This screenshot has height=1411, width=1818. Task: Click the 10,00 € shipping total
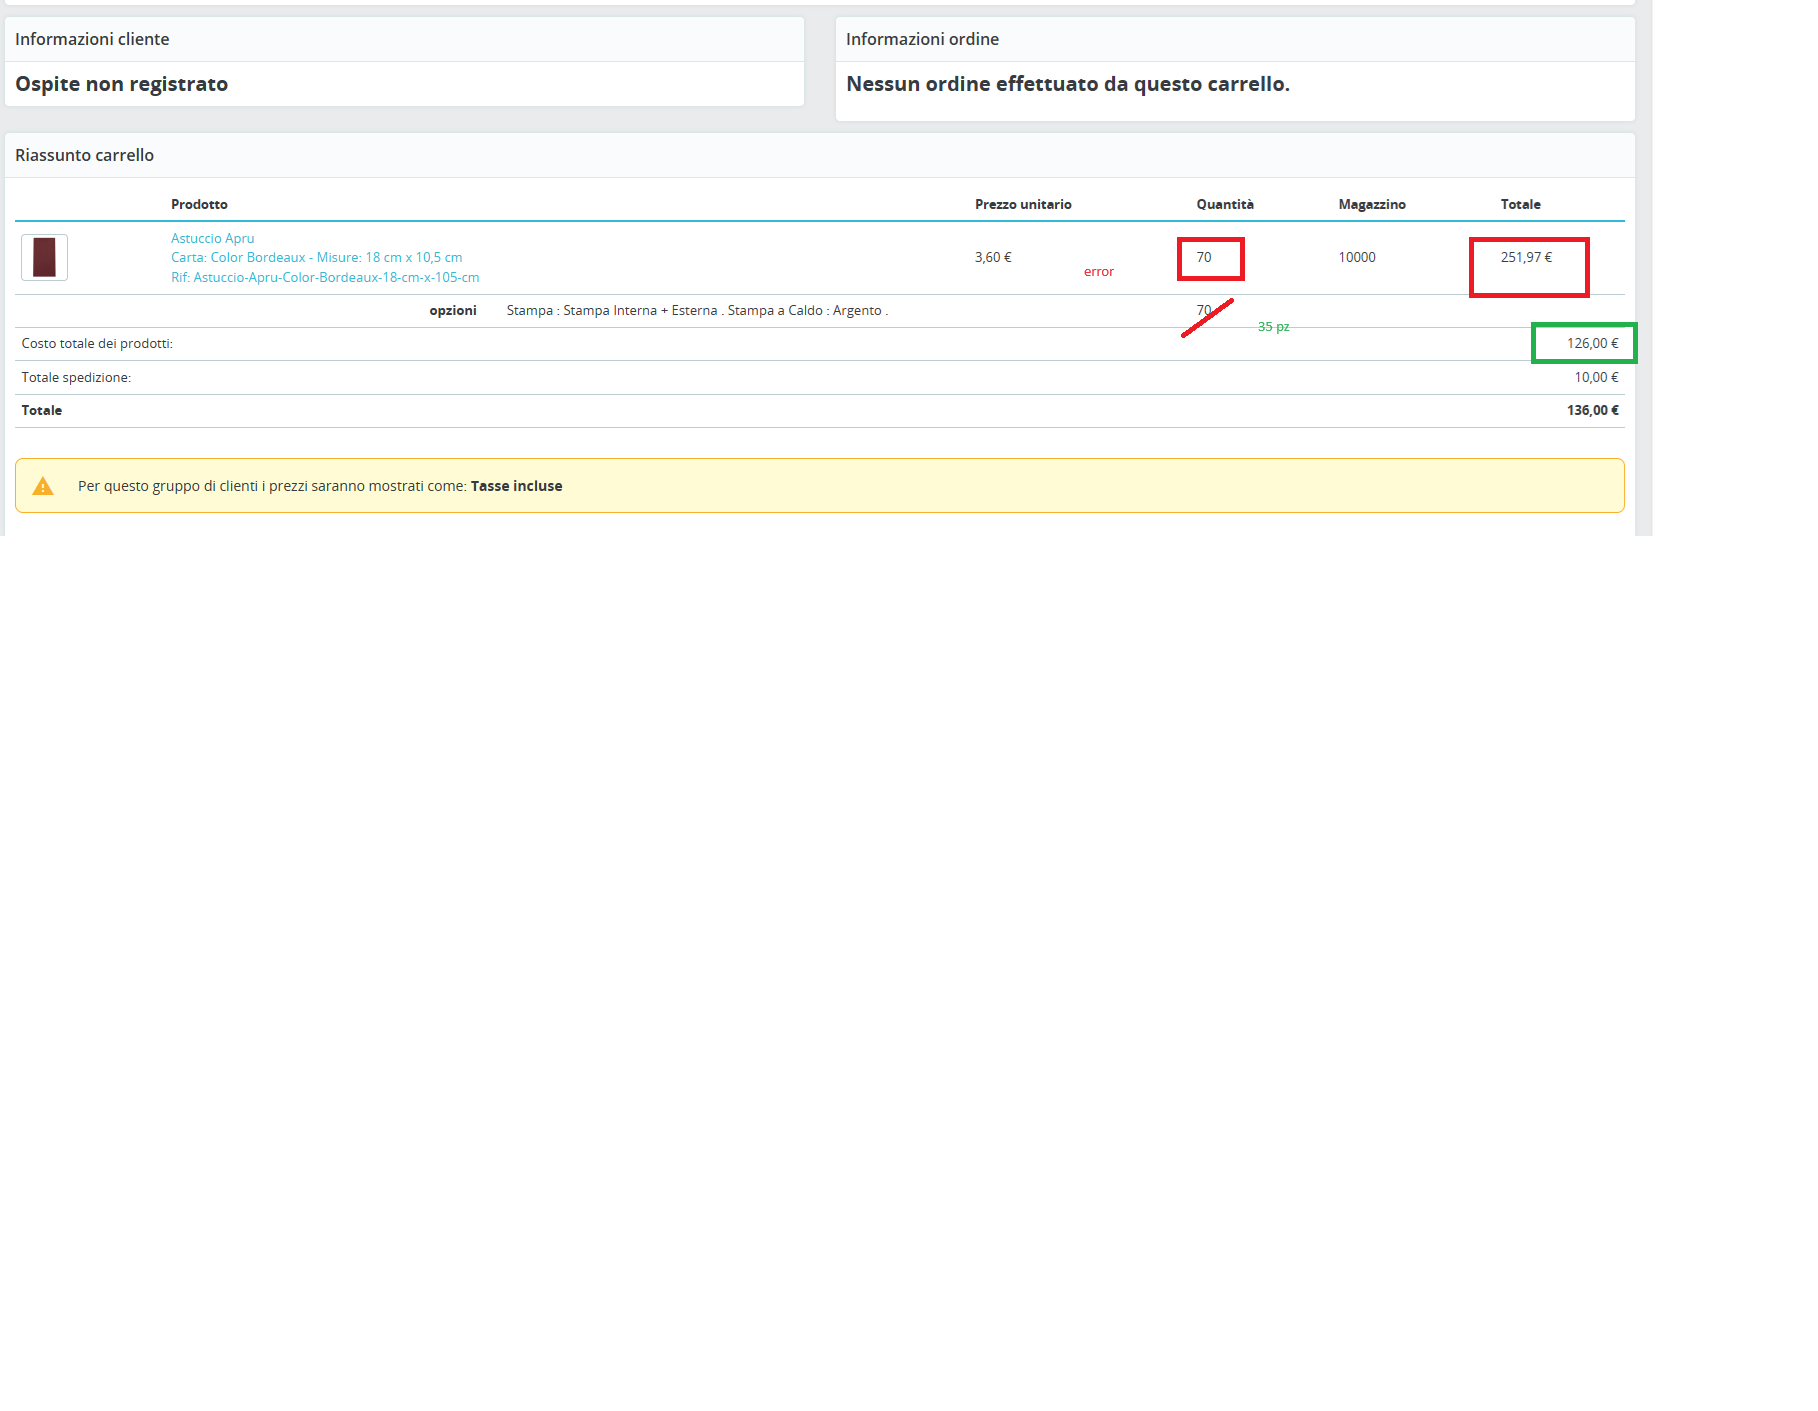click(1596, 377)
